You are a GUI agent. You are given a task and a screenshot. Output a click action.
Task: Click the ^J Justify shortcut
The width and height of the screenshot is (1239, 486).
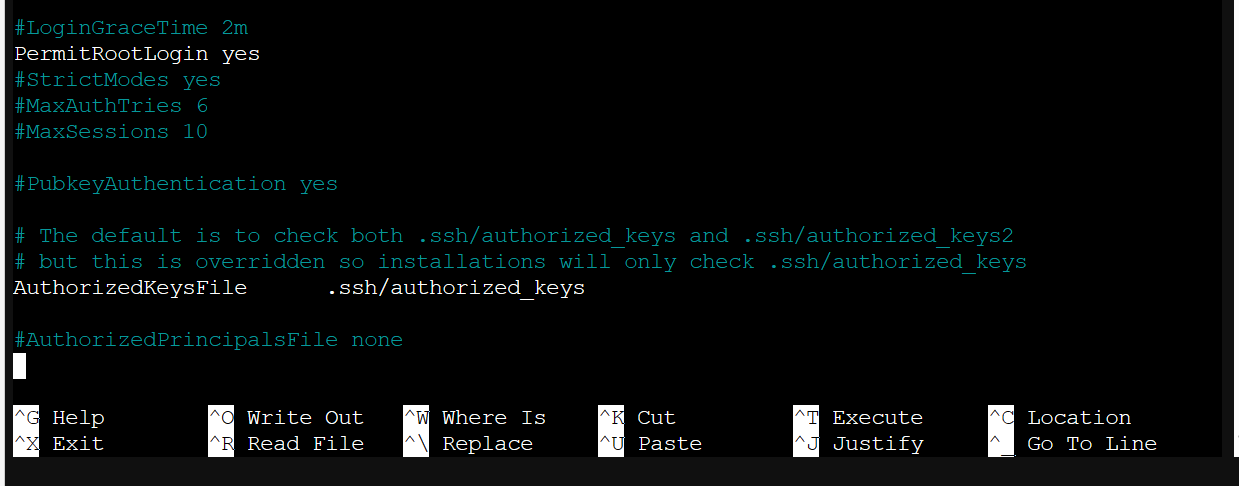(x=859, y=444)
